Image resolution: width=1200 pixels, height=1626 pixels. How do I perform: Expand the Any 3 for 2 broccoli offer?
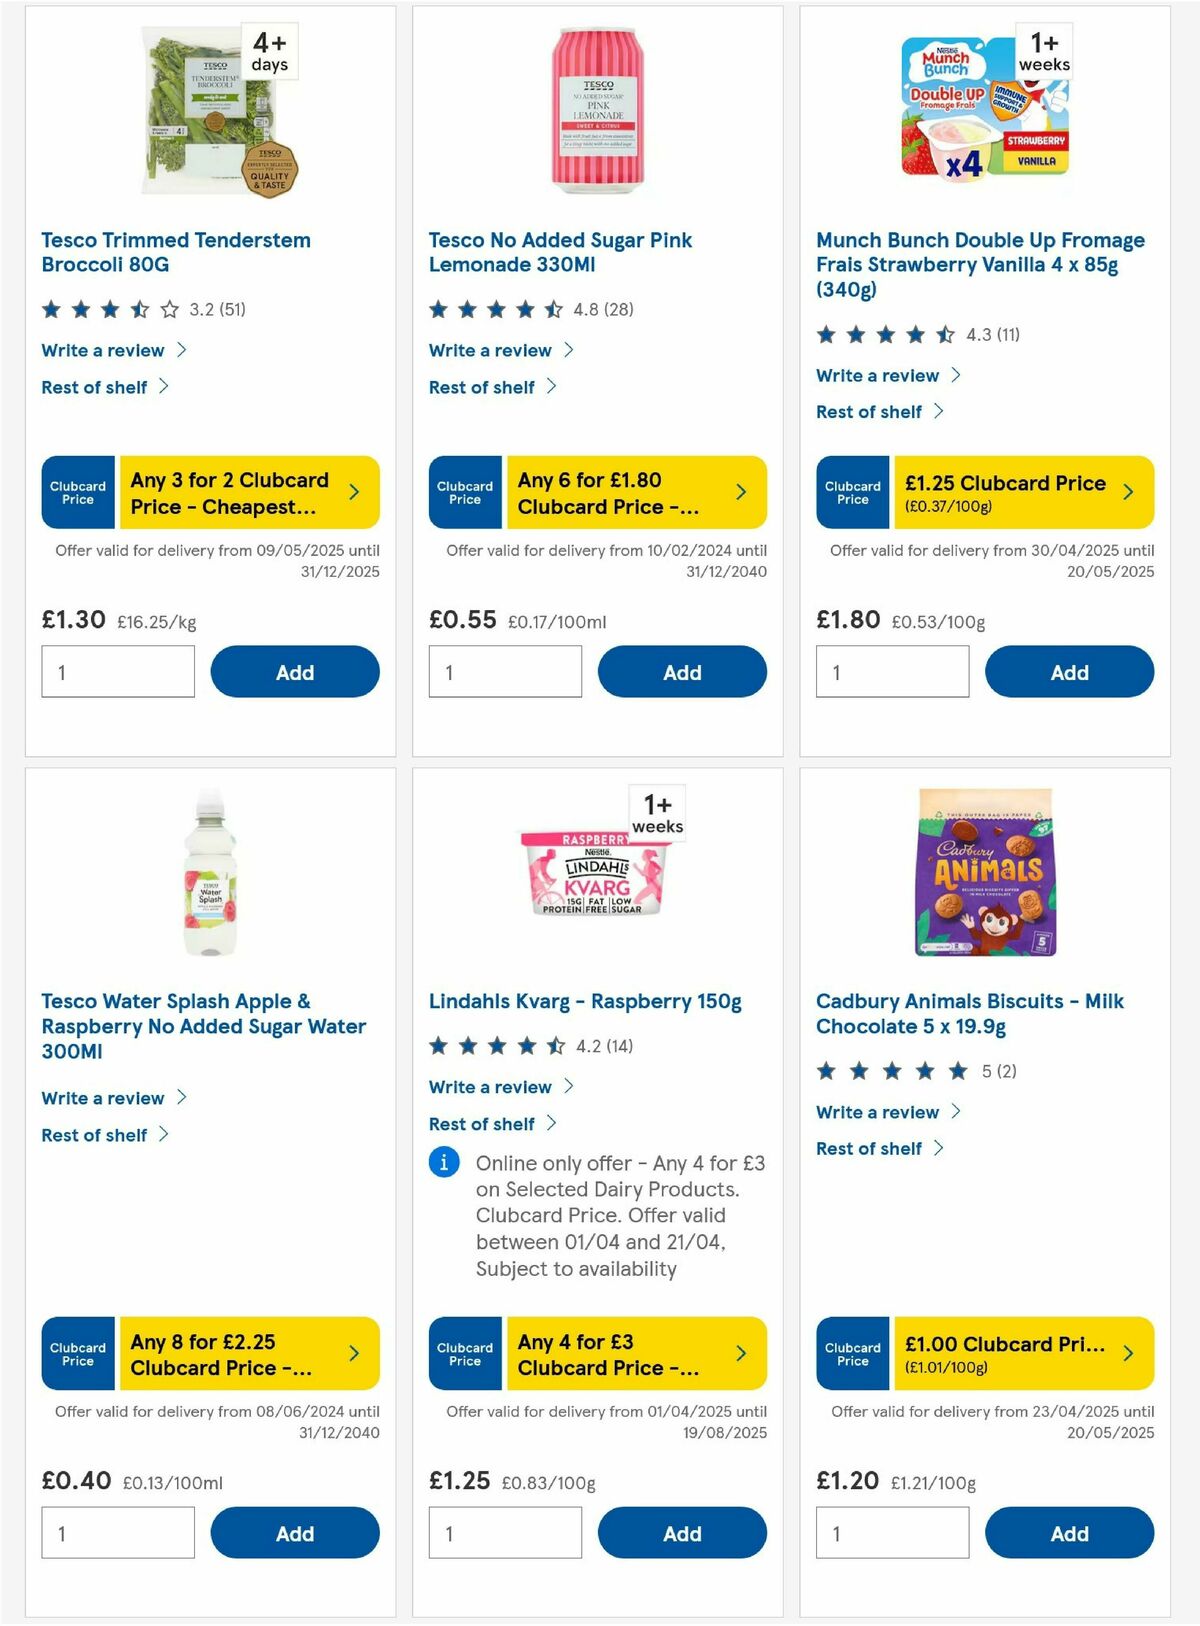354,492
